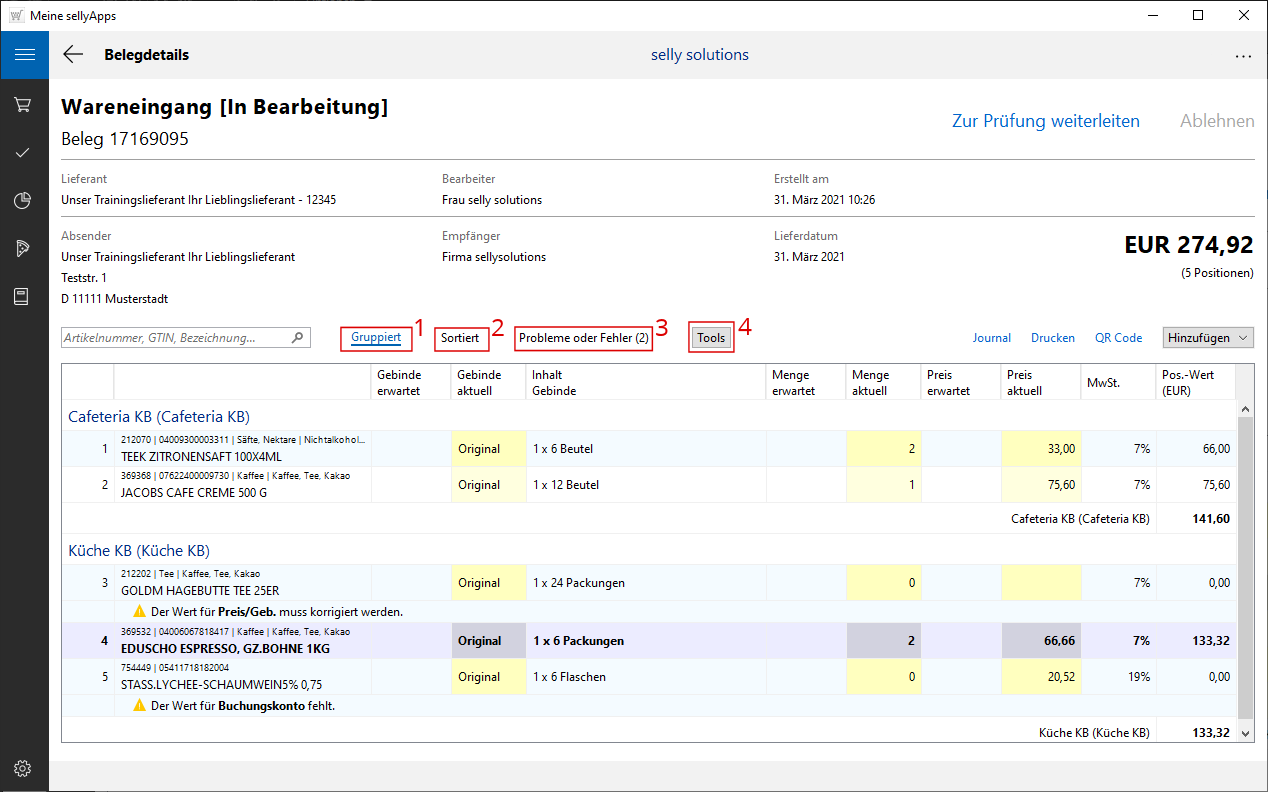Click the shopping cart sidebar icon
This screenshot has width=1268, height=792.
coord(24,105)
